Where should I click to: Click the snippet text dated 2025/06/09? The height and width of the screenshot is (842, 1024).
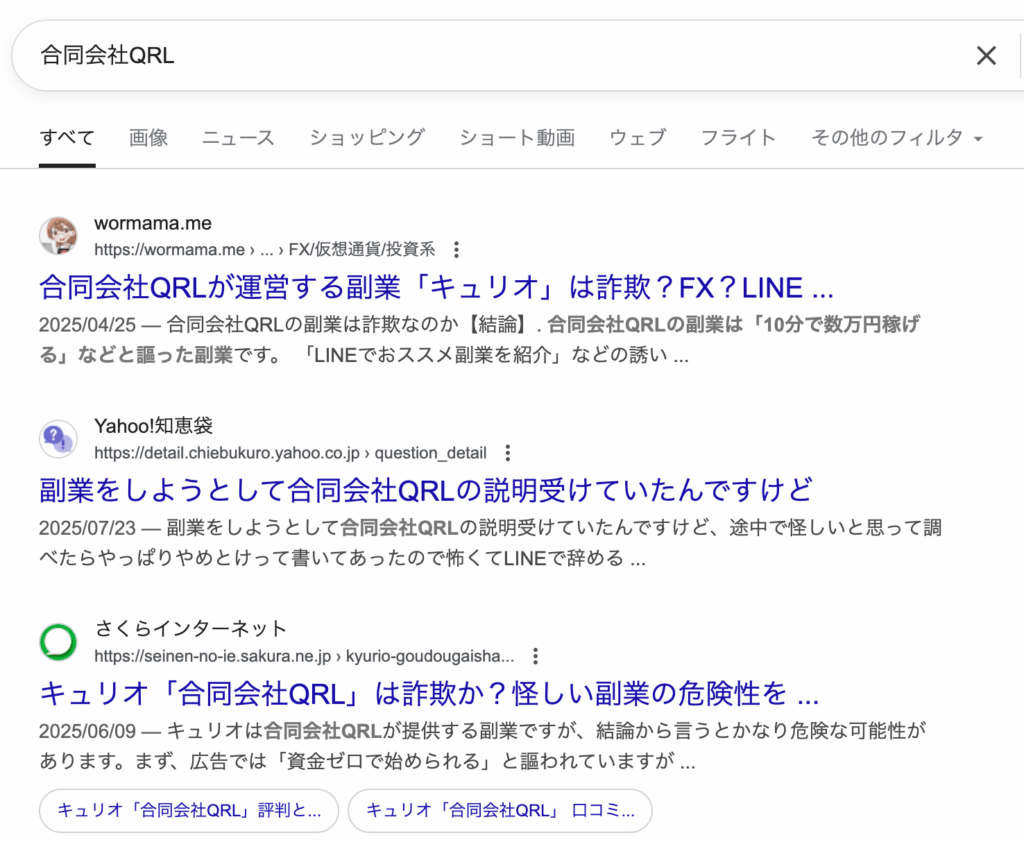point(482,746)
